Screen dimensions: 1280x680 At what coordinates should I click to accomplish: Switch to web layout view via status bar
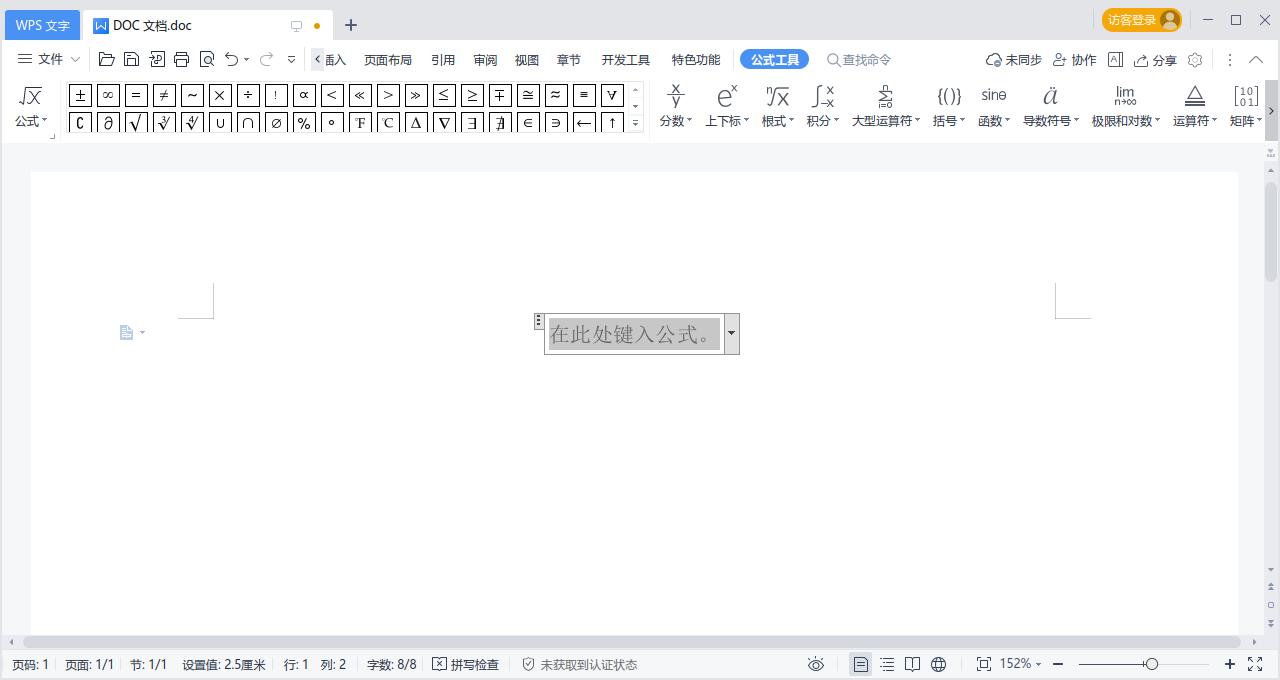click(x=938, y=663)
